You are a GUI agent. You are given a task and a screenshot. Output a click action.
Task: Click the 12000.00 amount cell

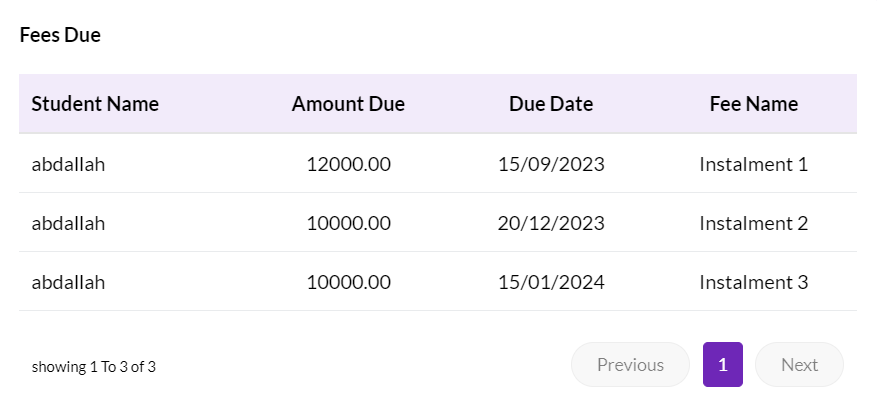point(348,164)
